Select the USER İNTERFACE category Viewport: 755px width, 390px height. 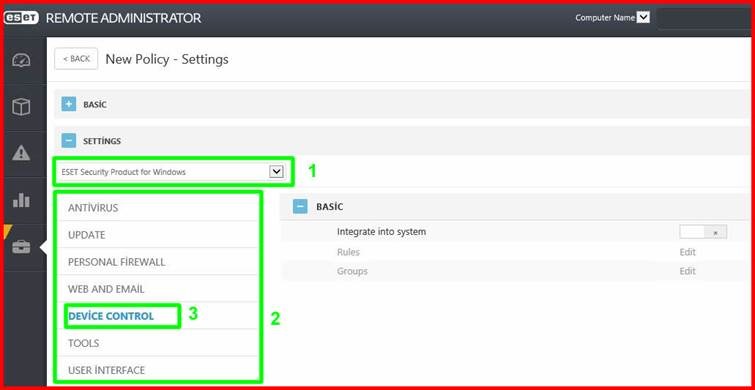[x=158, y=370]
